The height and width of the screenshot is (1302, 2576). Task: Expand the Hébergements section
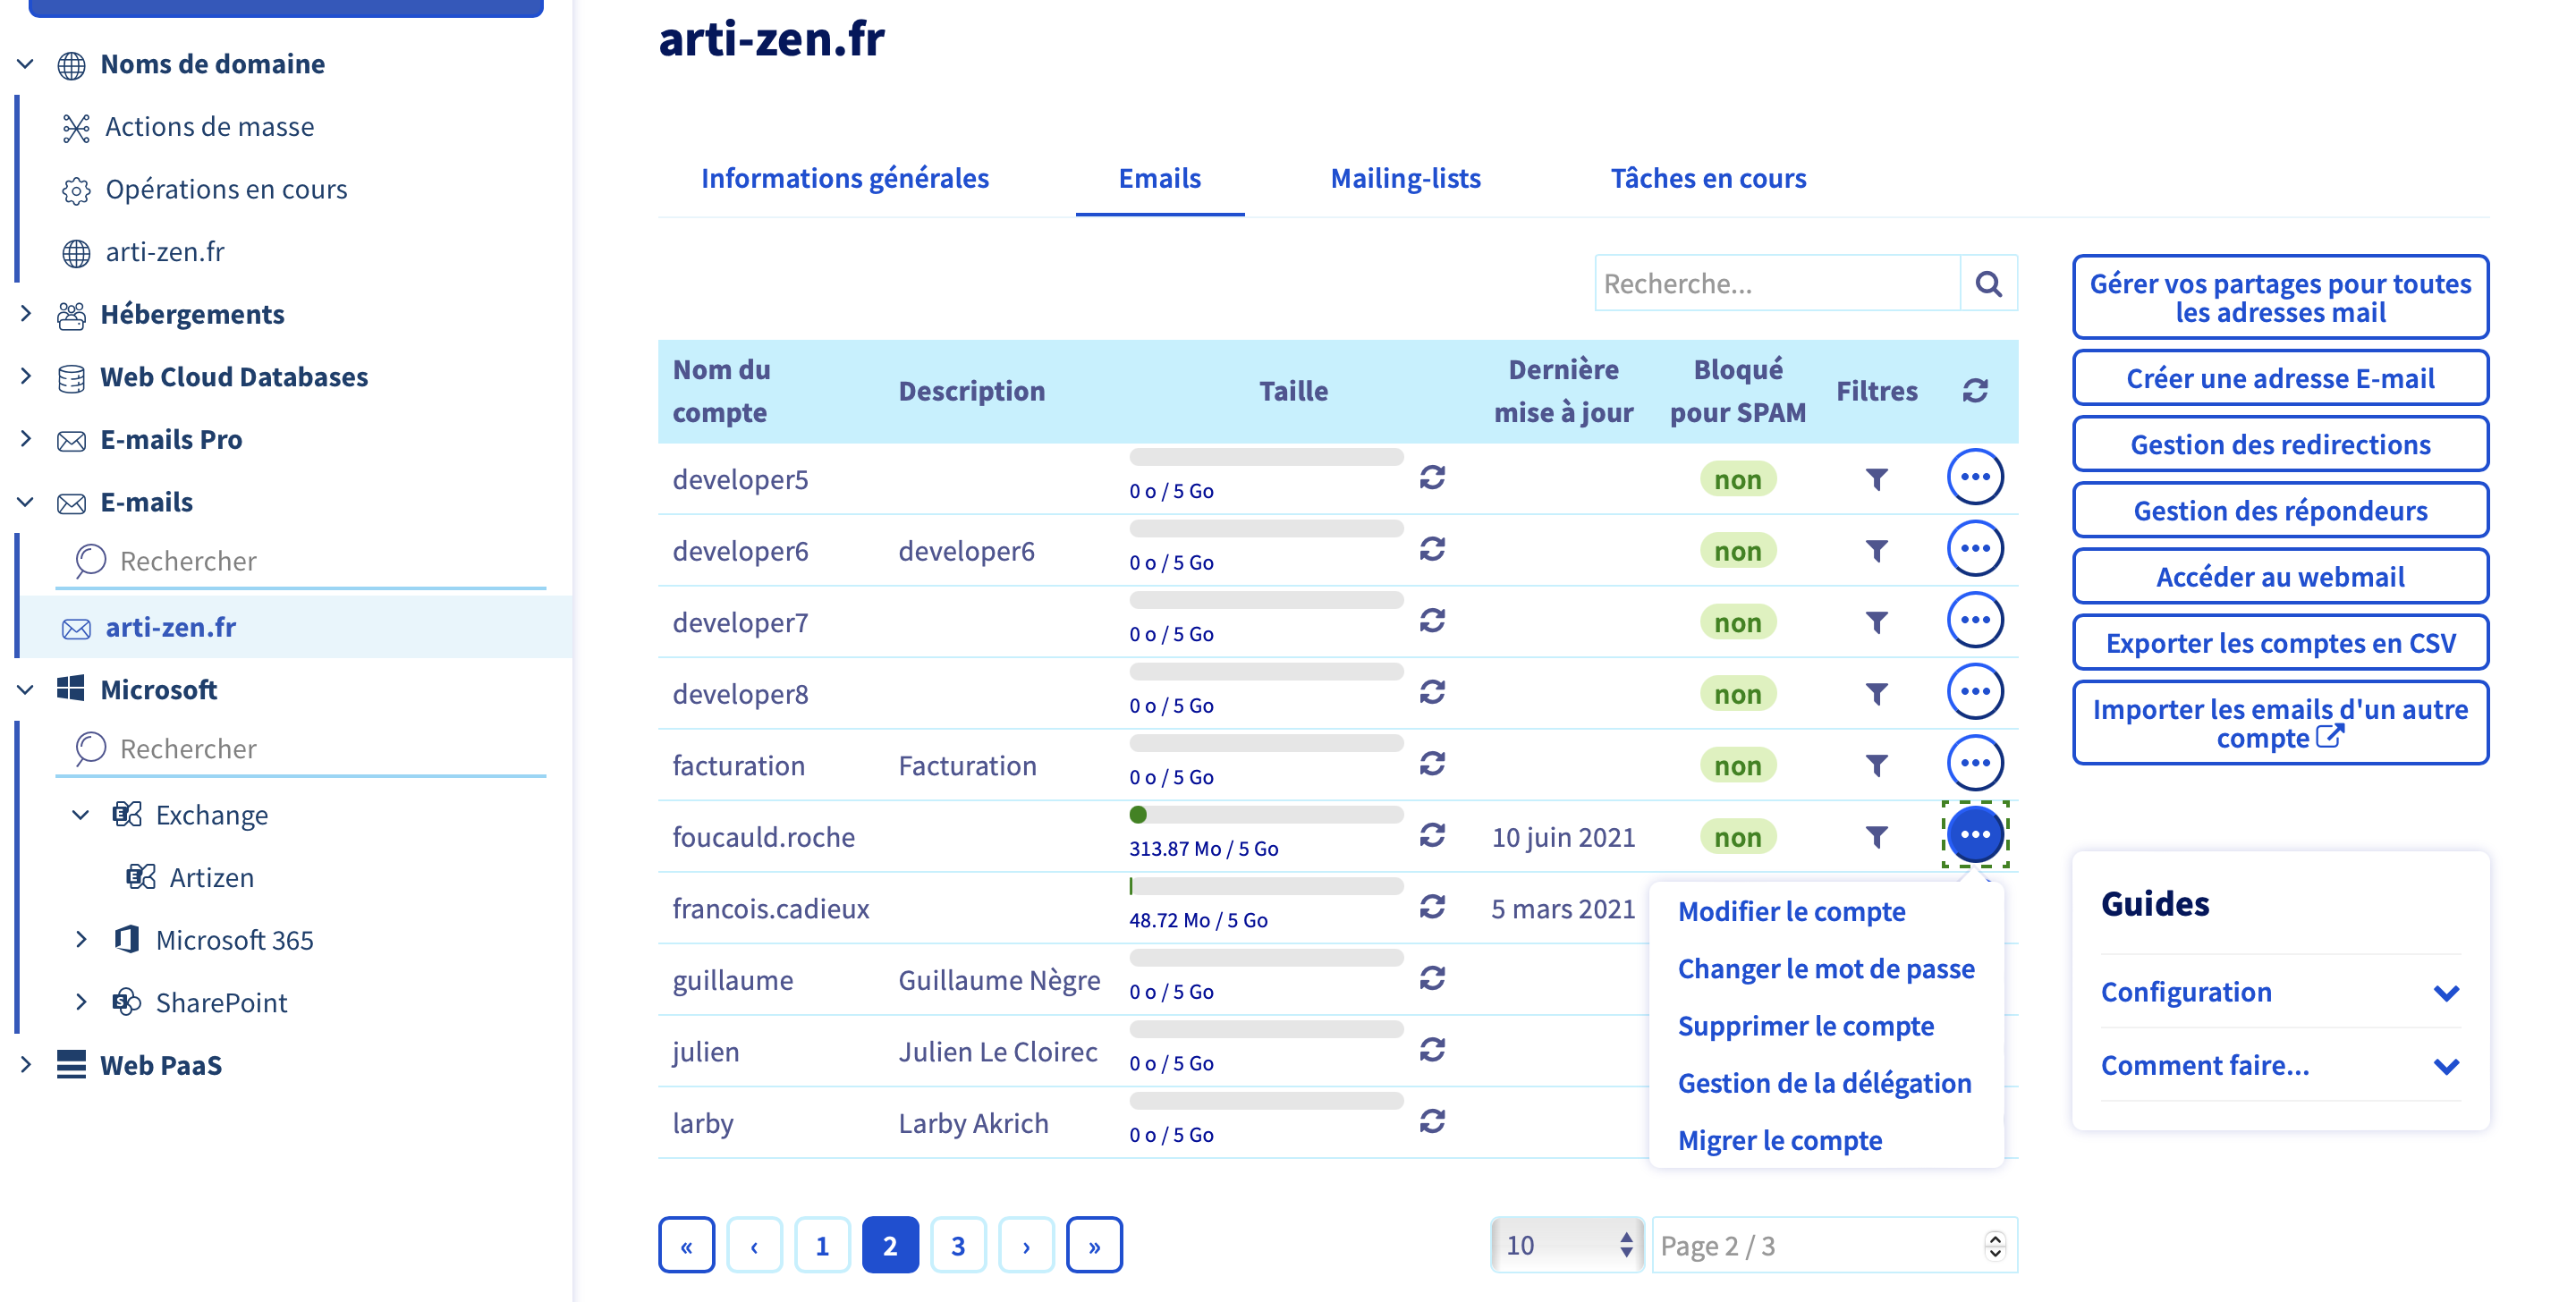tap(26, 314)
